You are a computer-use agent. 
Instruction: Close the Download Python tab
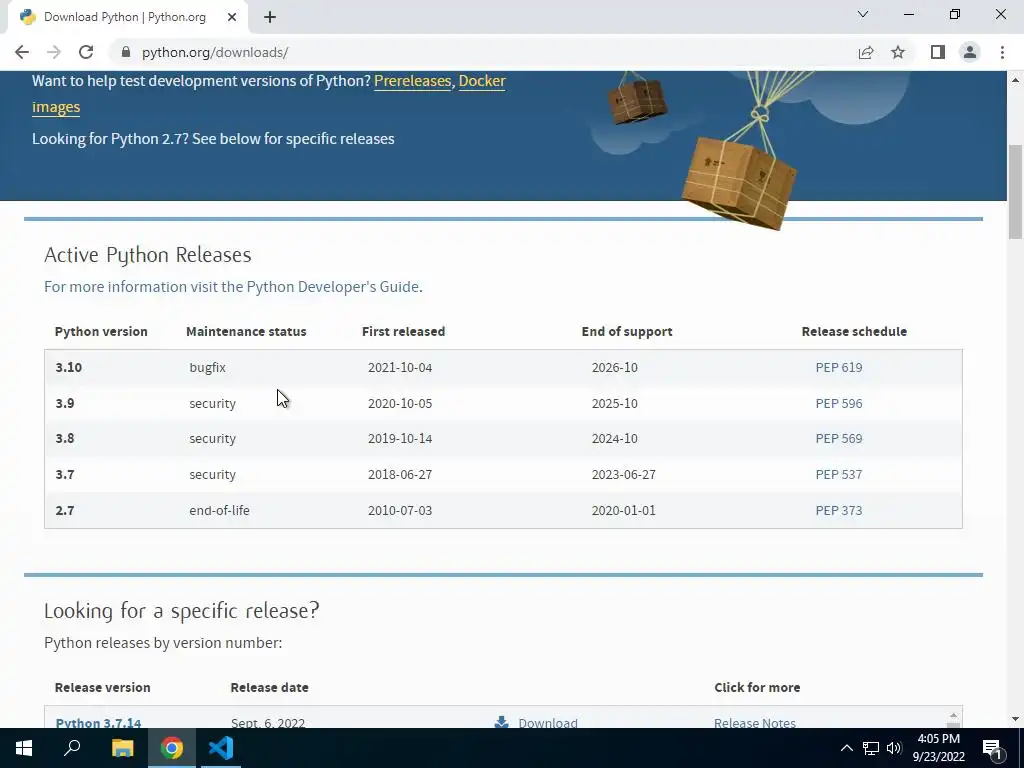click(232, 17)
